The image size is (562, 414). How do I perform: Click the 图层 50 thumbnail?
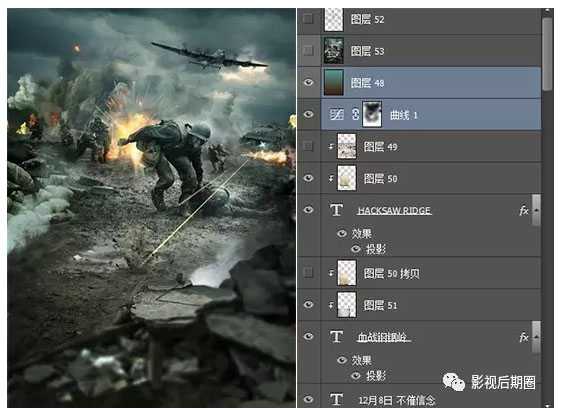pyautogui.click(x=347, y=178)
